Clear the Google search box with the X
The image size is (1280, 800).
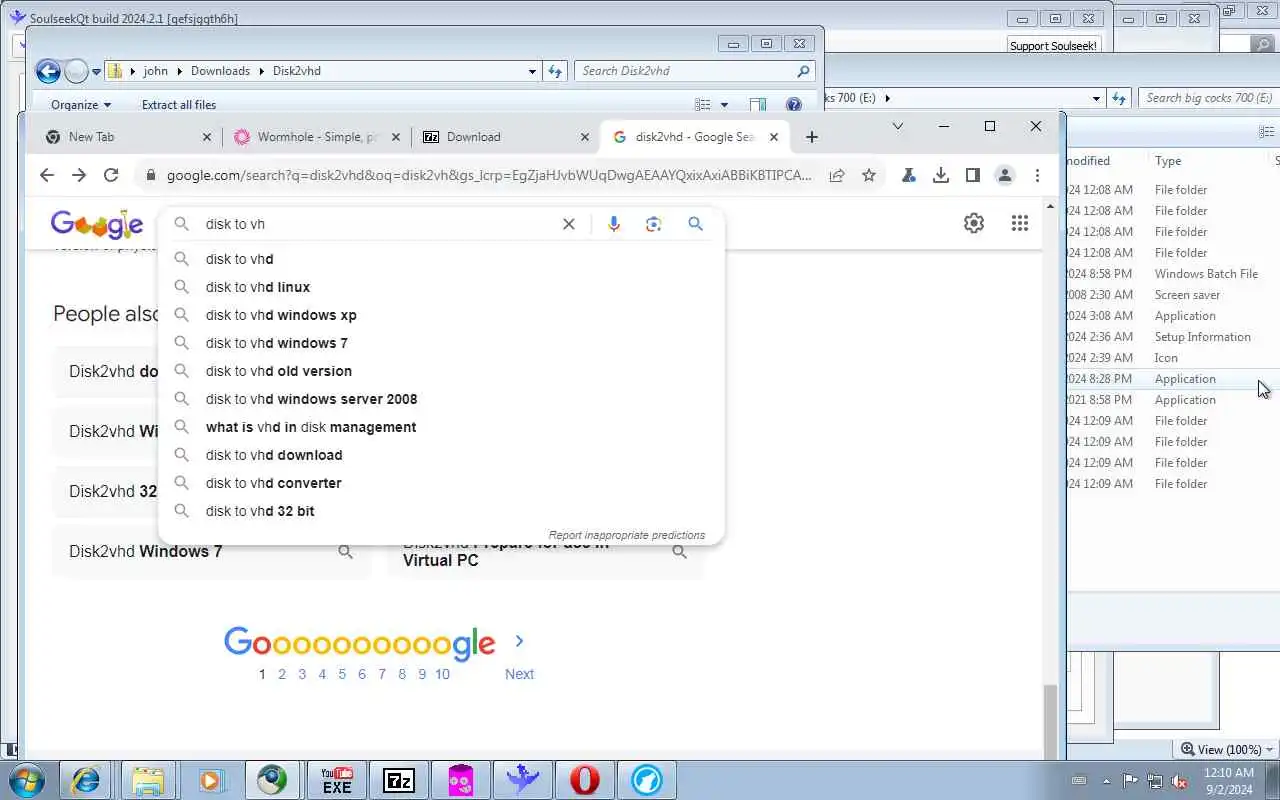[x=568, y=224]
